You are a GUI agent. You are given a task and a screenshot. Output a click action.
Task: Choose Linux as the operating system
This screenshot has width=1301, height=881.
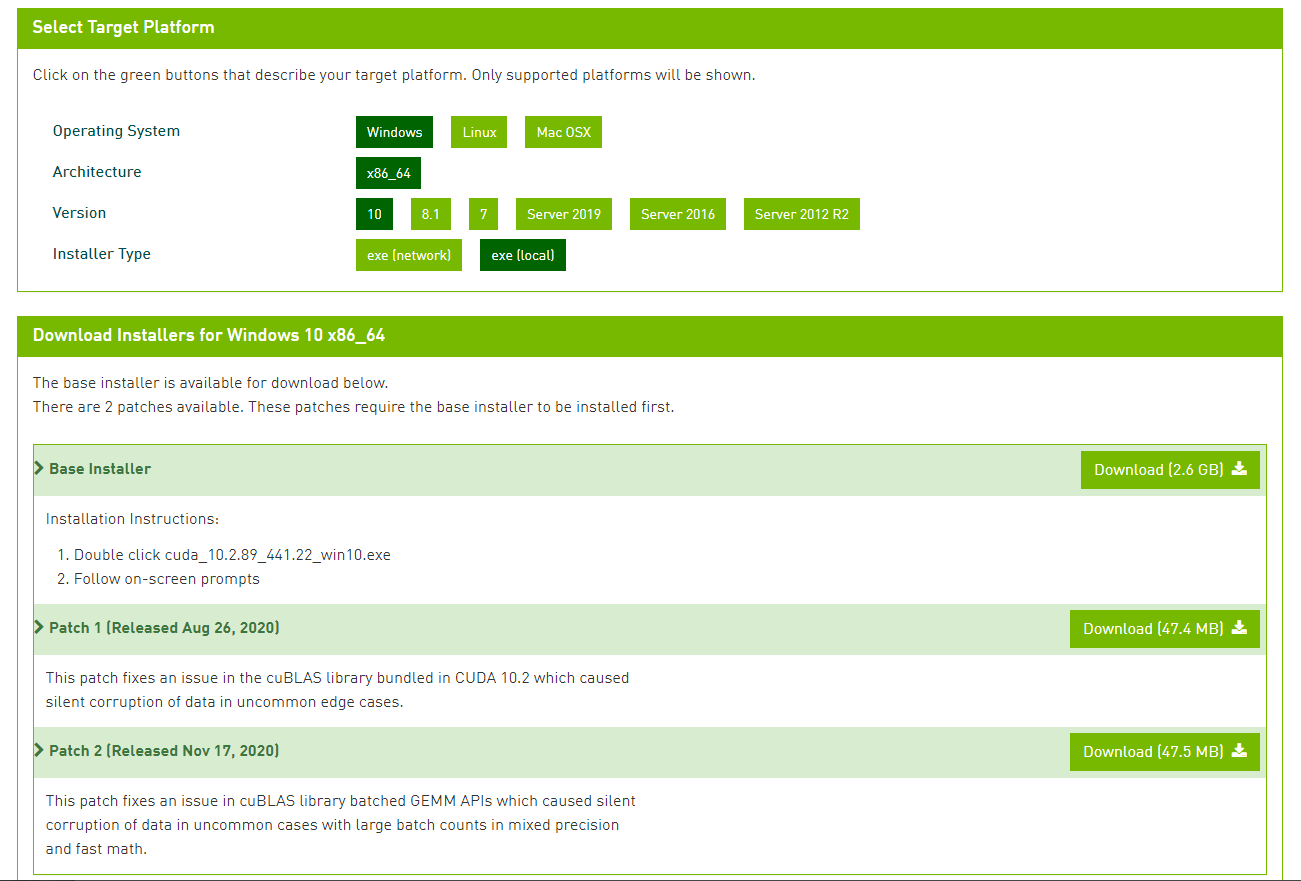point(479,132)
